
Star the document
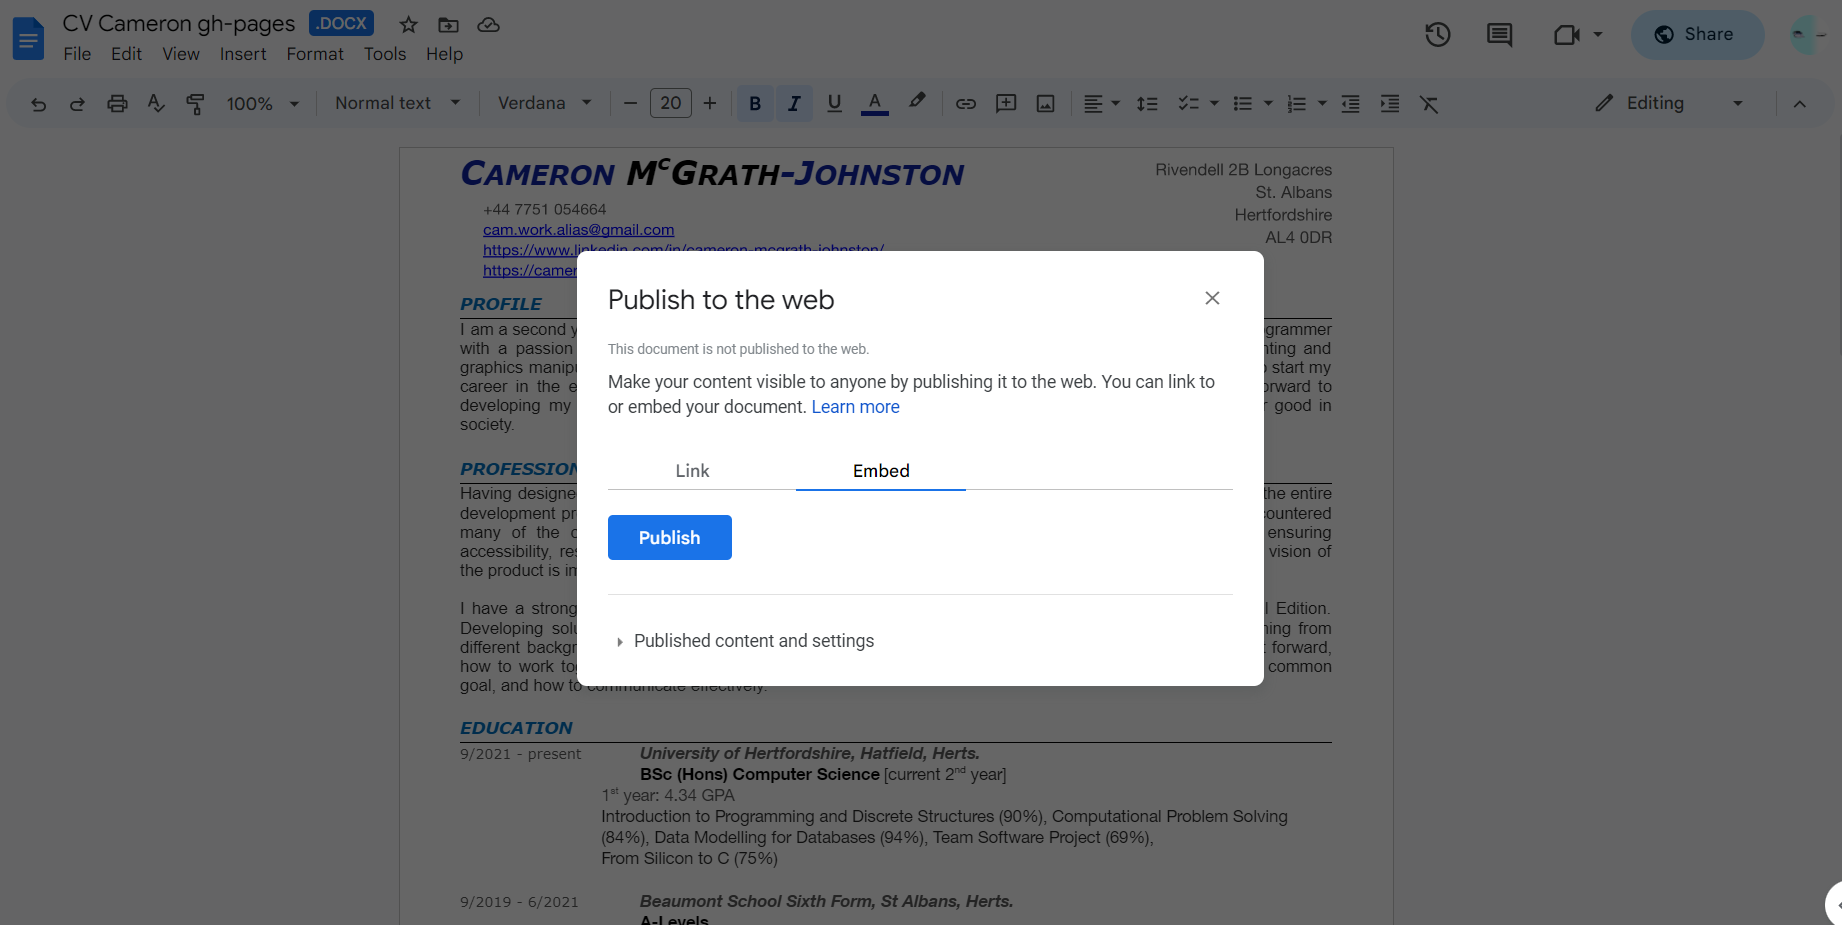coord(408,24)
